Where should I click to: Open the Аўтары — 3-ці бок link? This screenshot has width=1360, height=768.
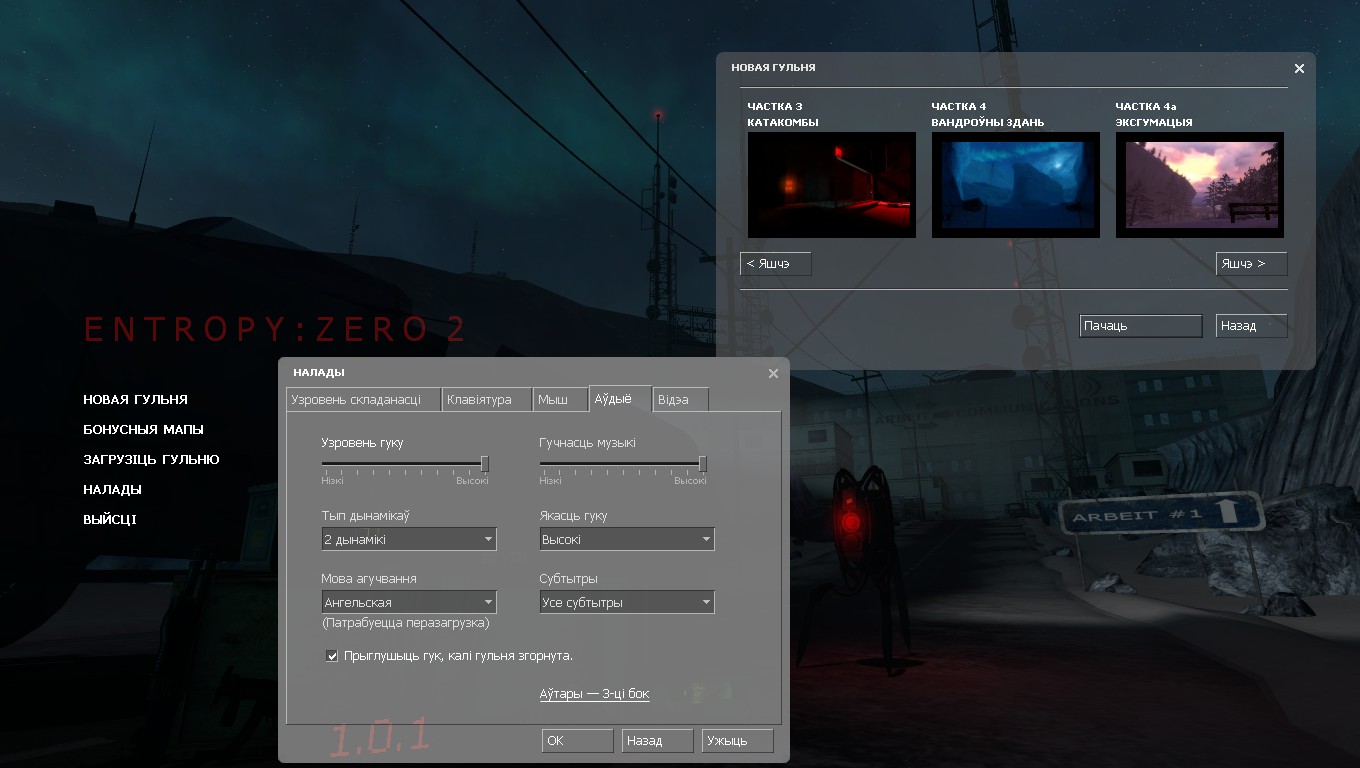click(x=594, y=694)
